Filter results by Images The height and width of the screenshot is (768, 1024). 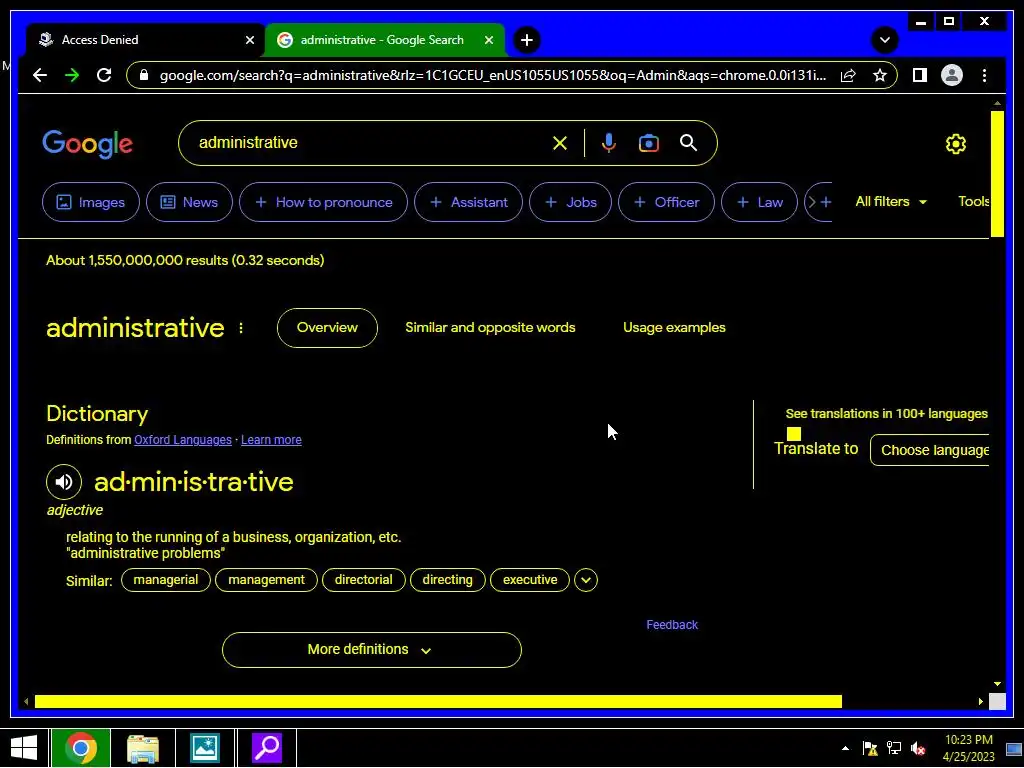91,202
